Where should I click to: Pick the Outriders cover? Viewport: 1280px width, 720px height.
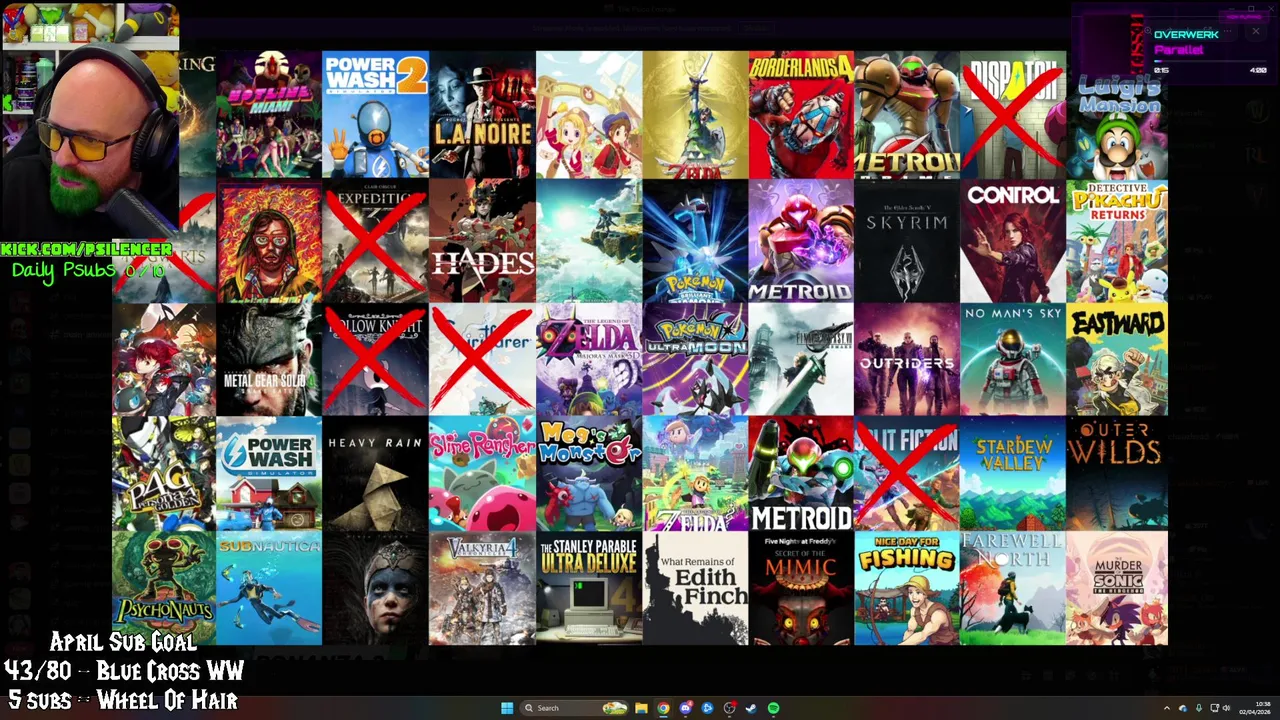click(907, 359)
